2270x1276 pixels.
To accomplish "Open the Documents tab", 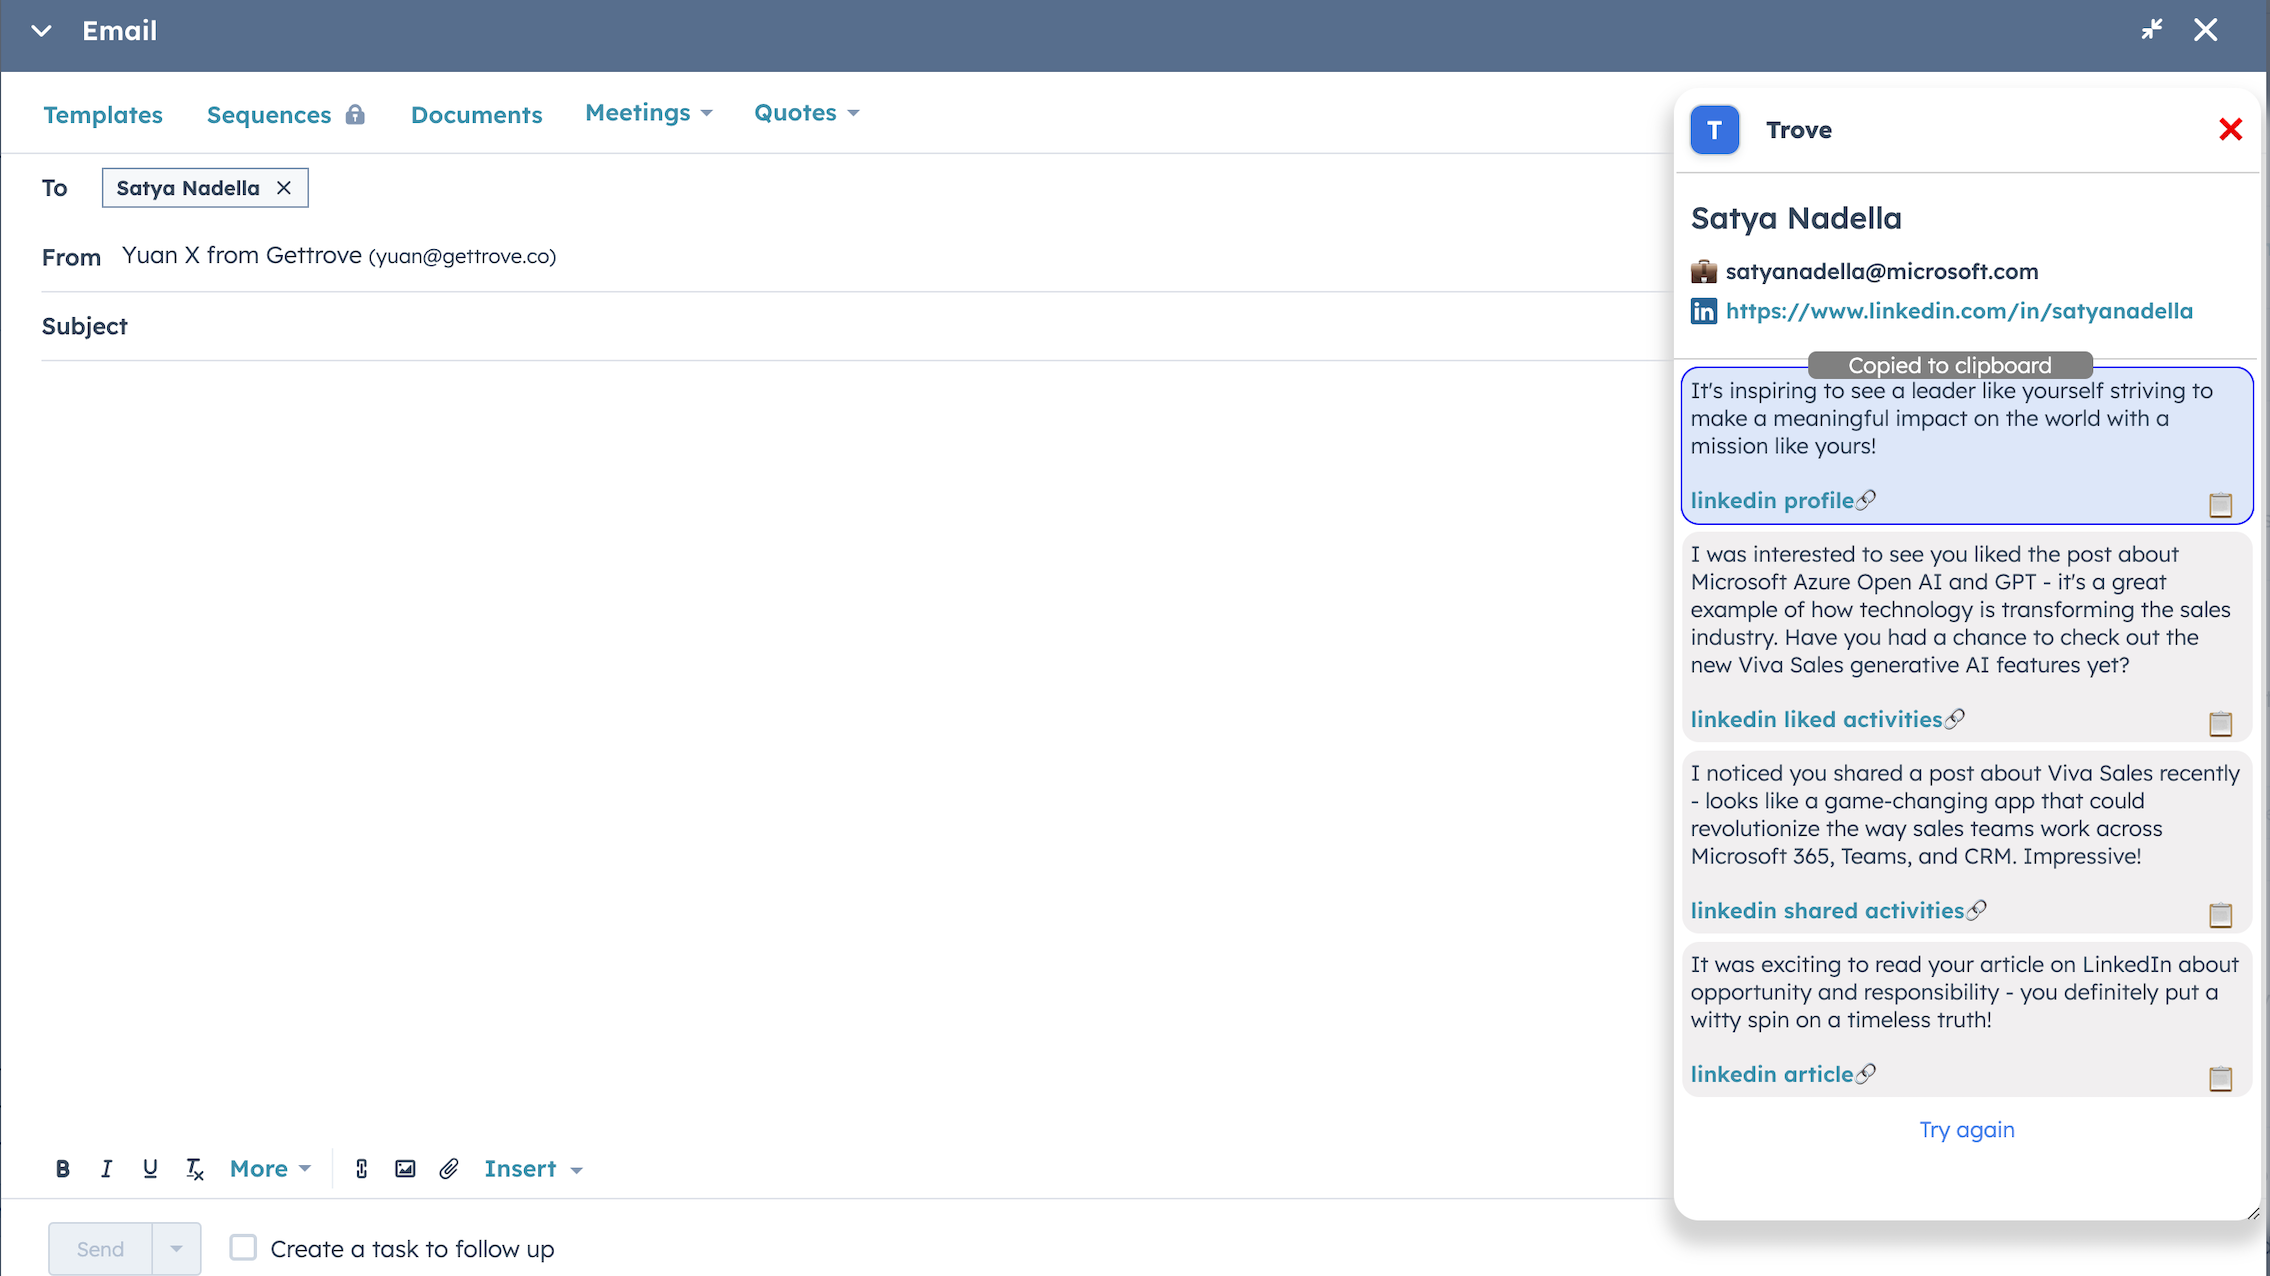I will [476, 115].
